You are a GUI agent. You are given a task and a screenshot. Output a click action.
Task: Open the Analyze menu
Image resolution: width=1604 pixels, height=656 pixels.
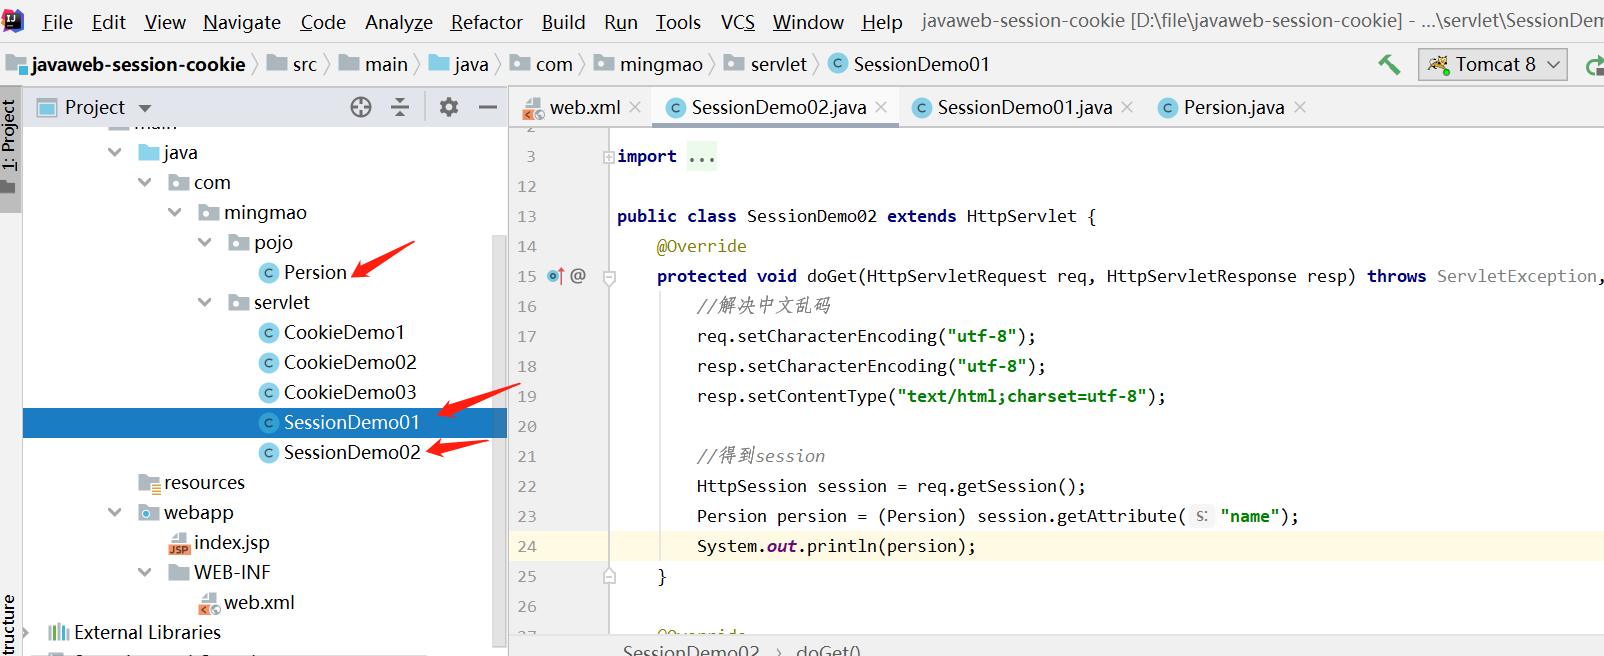point(399,22)
